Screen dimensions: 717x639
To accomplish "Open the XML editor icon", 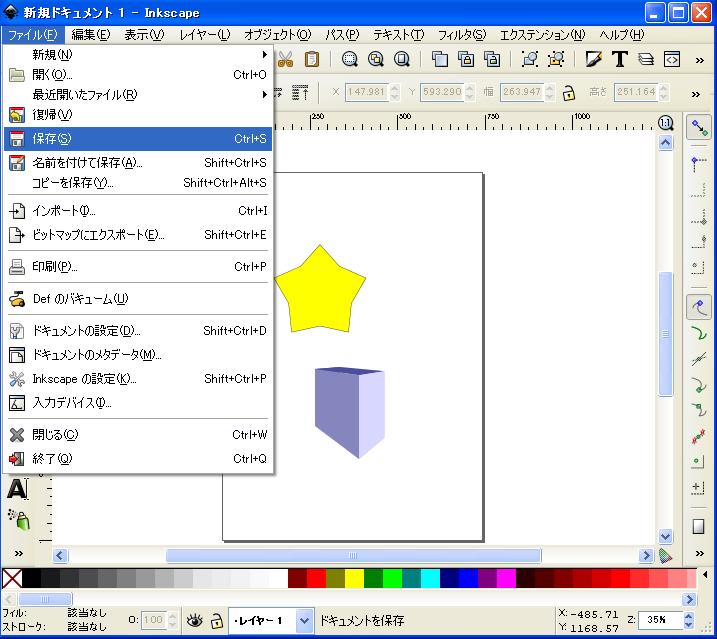I will [x=672, y=59].
